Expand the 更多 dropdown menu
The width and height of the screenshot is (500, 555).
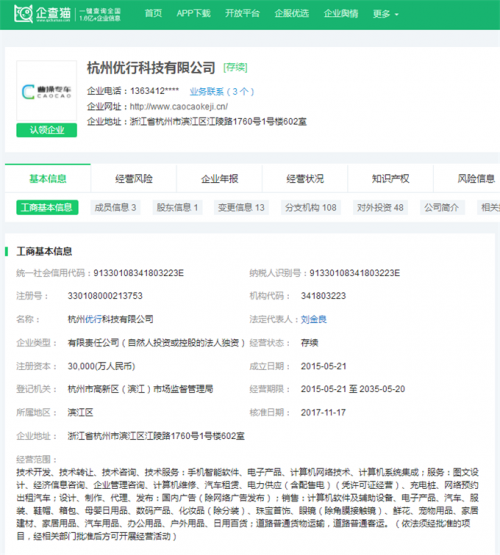[x=385, y=14]
